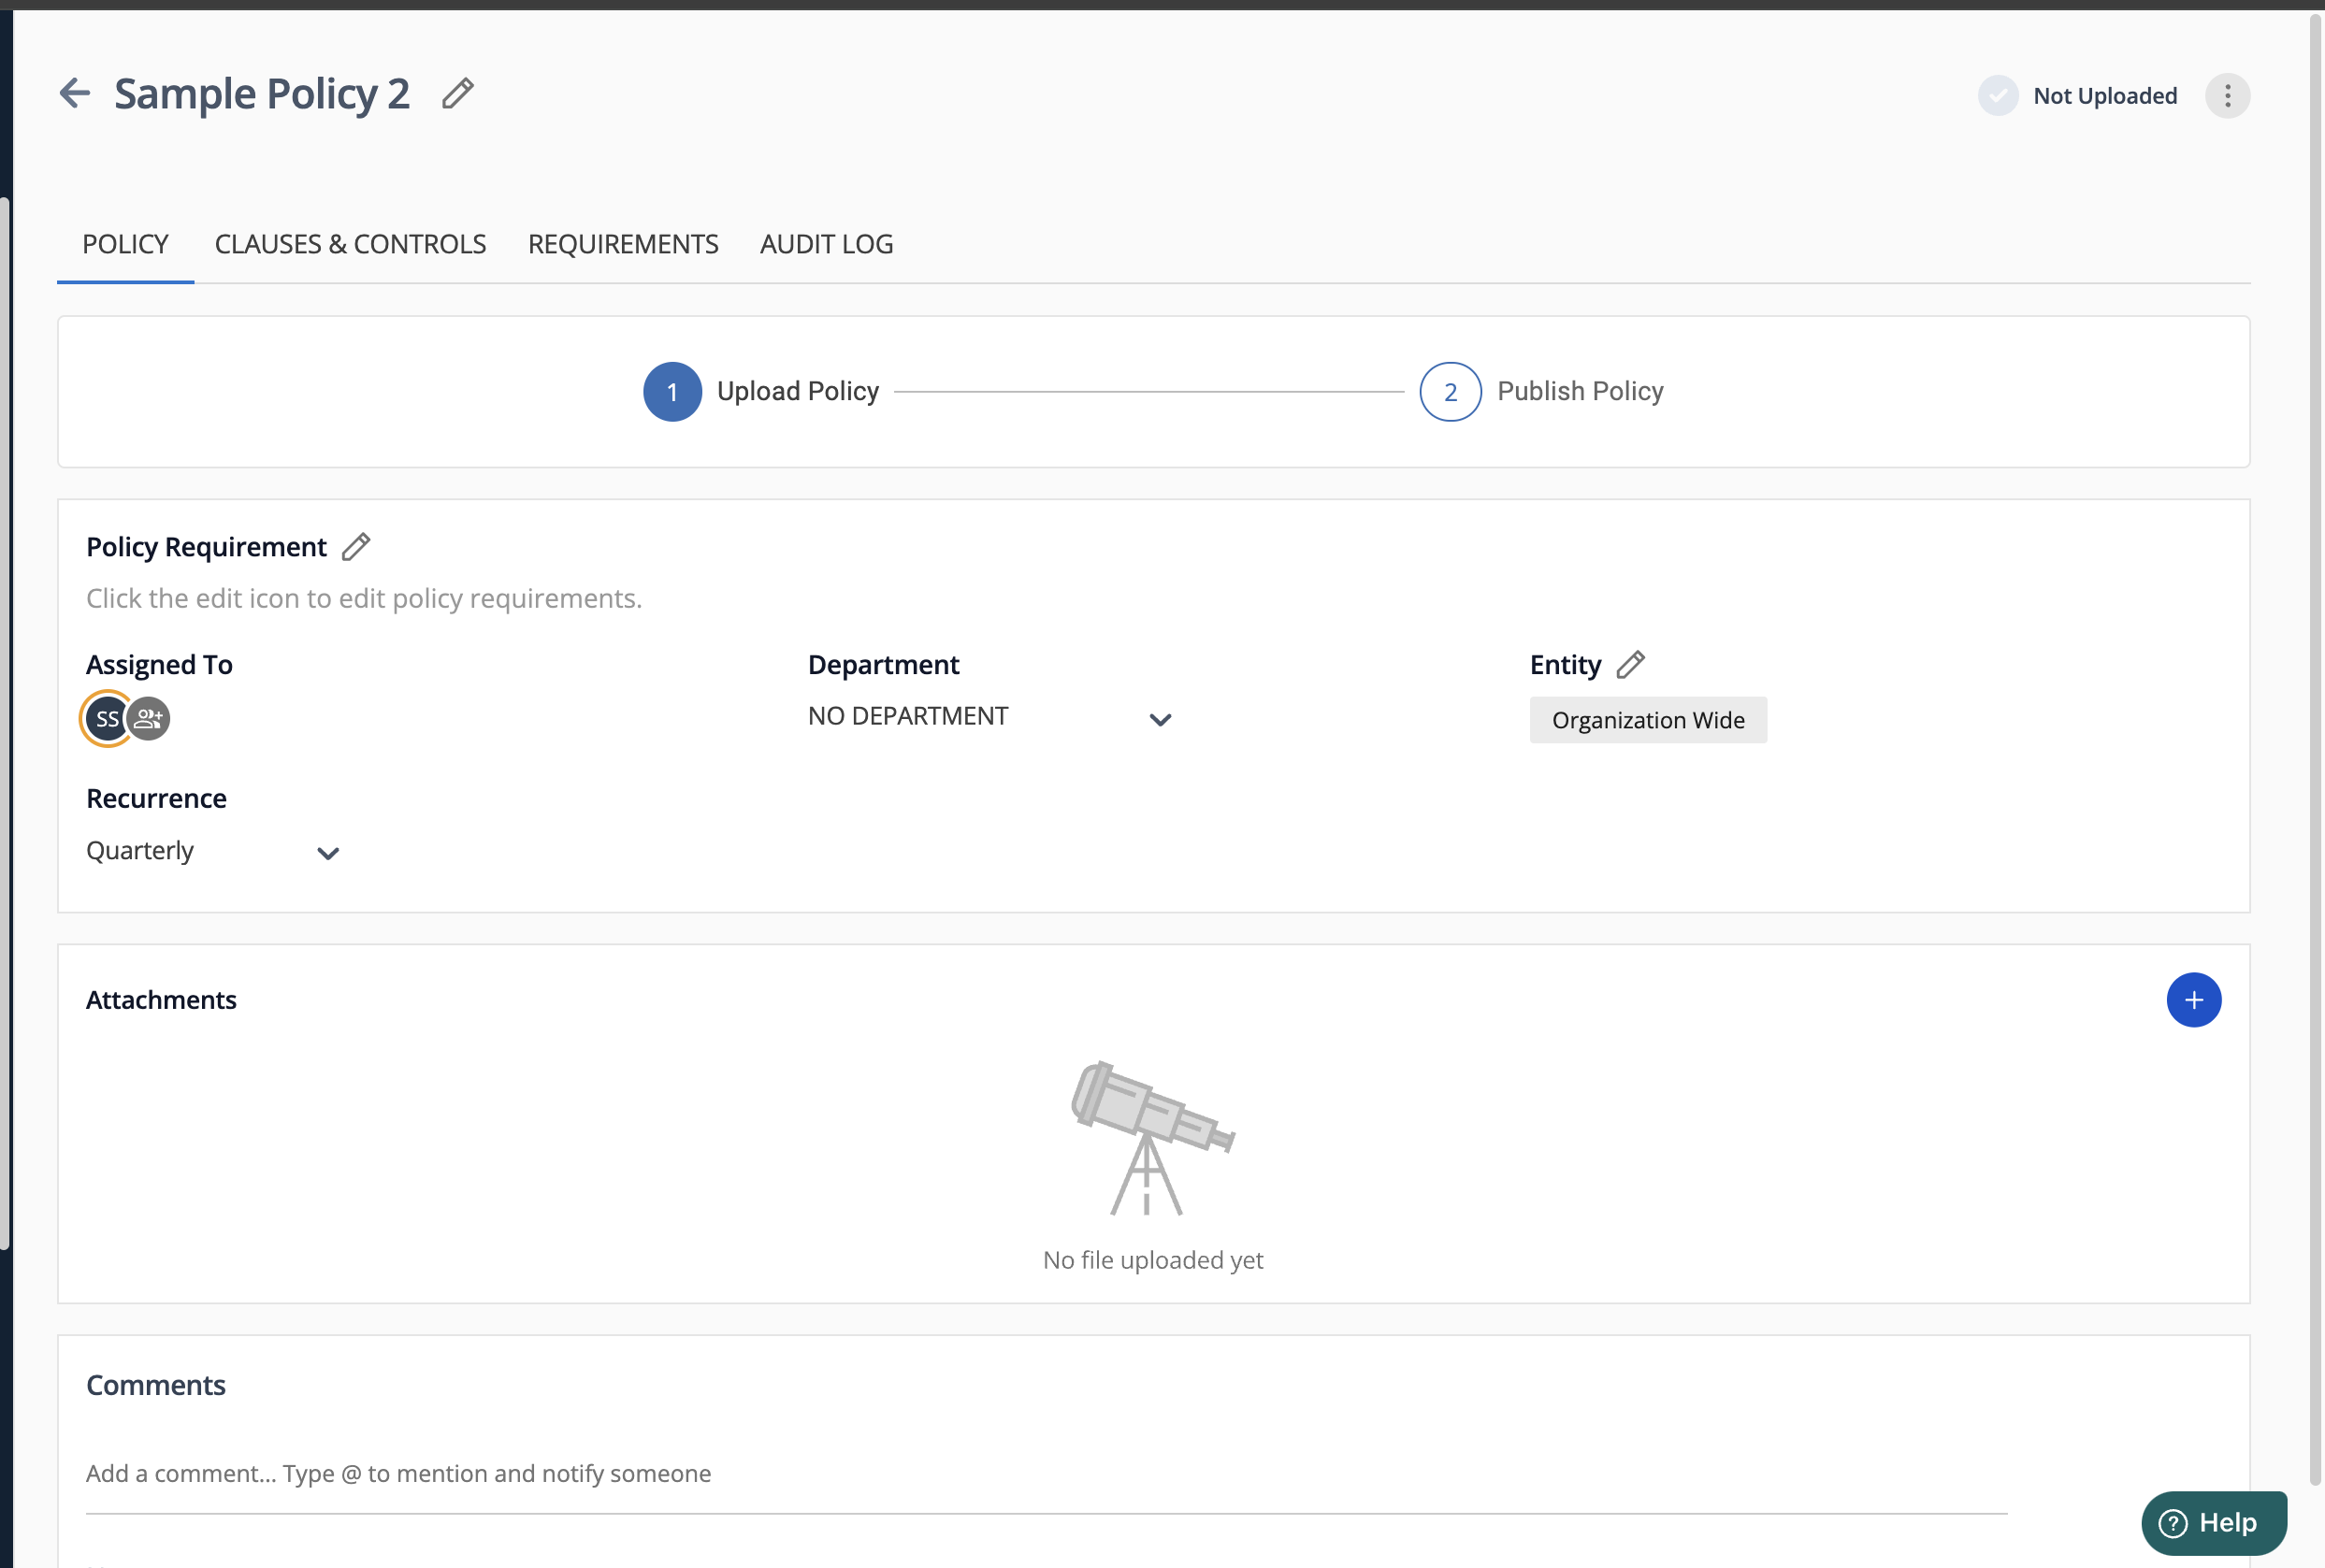Image resolution: width=2325 pixels, height=1568 pixels.
Task: Click the SS assignee avatar
Action: pyautogui.click(x=107, y=719)
